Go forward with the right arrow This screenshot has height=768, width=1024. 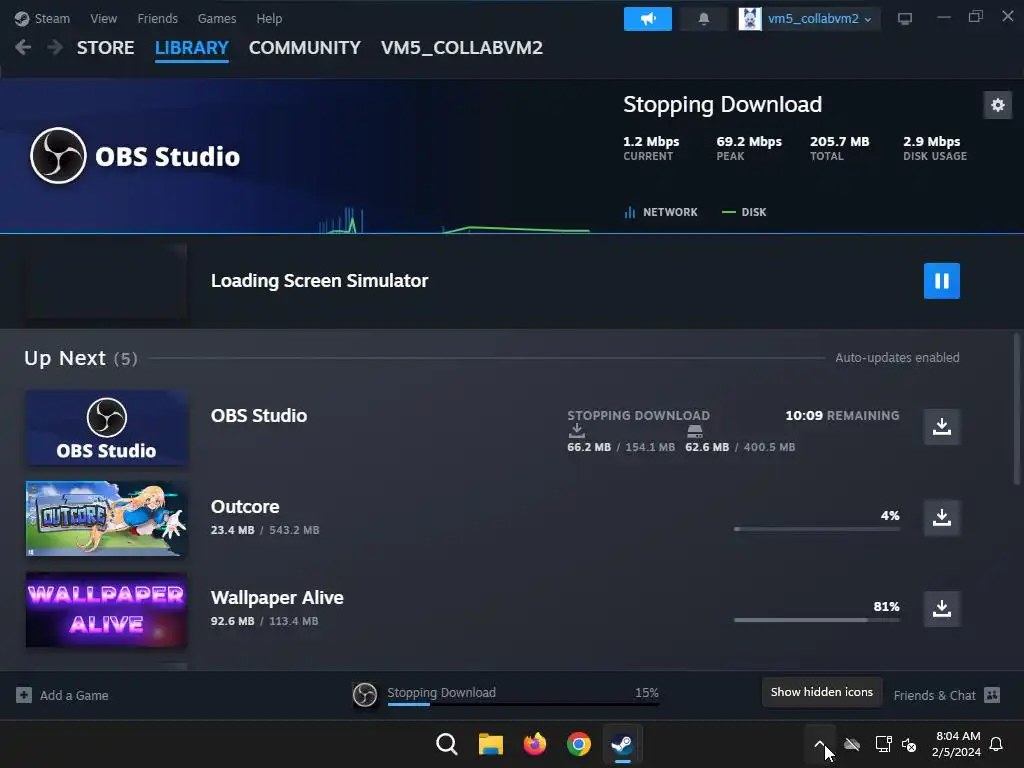tap(55, 48)
